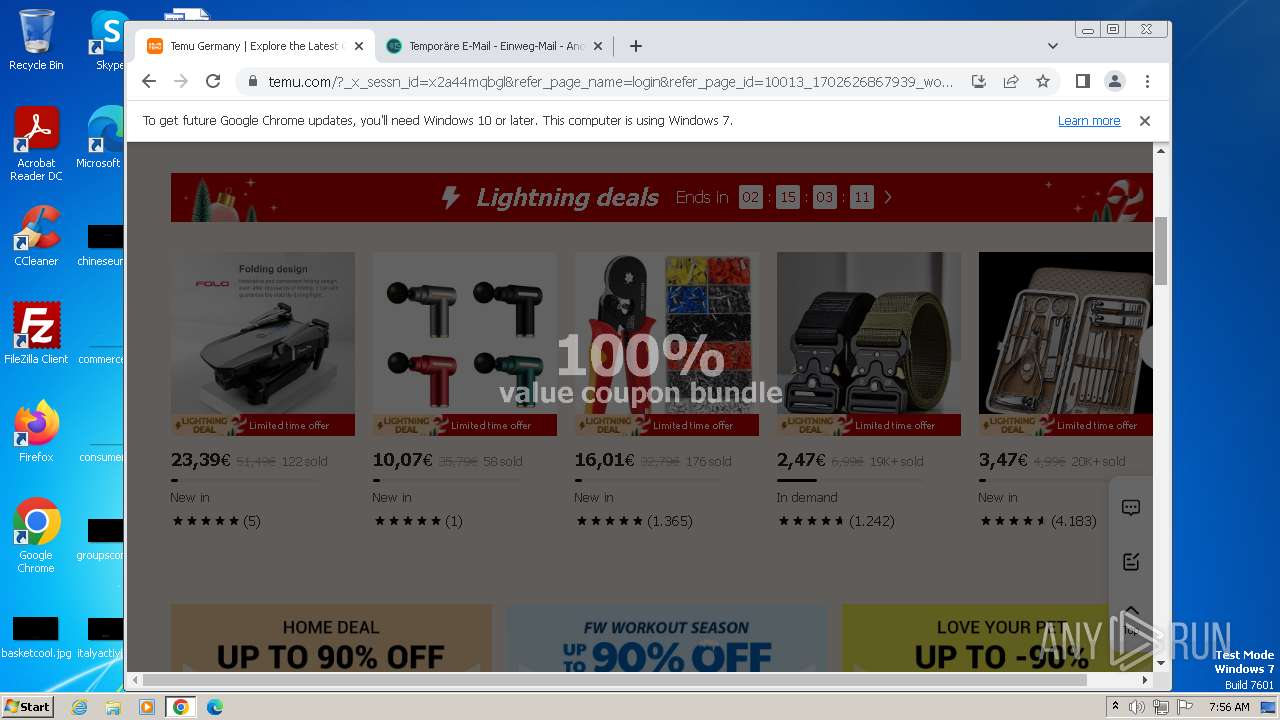Screen dimensions: 1280x720
Task: Click the 10,07€ price
Action: tap(403, 460)
